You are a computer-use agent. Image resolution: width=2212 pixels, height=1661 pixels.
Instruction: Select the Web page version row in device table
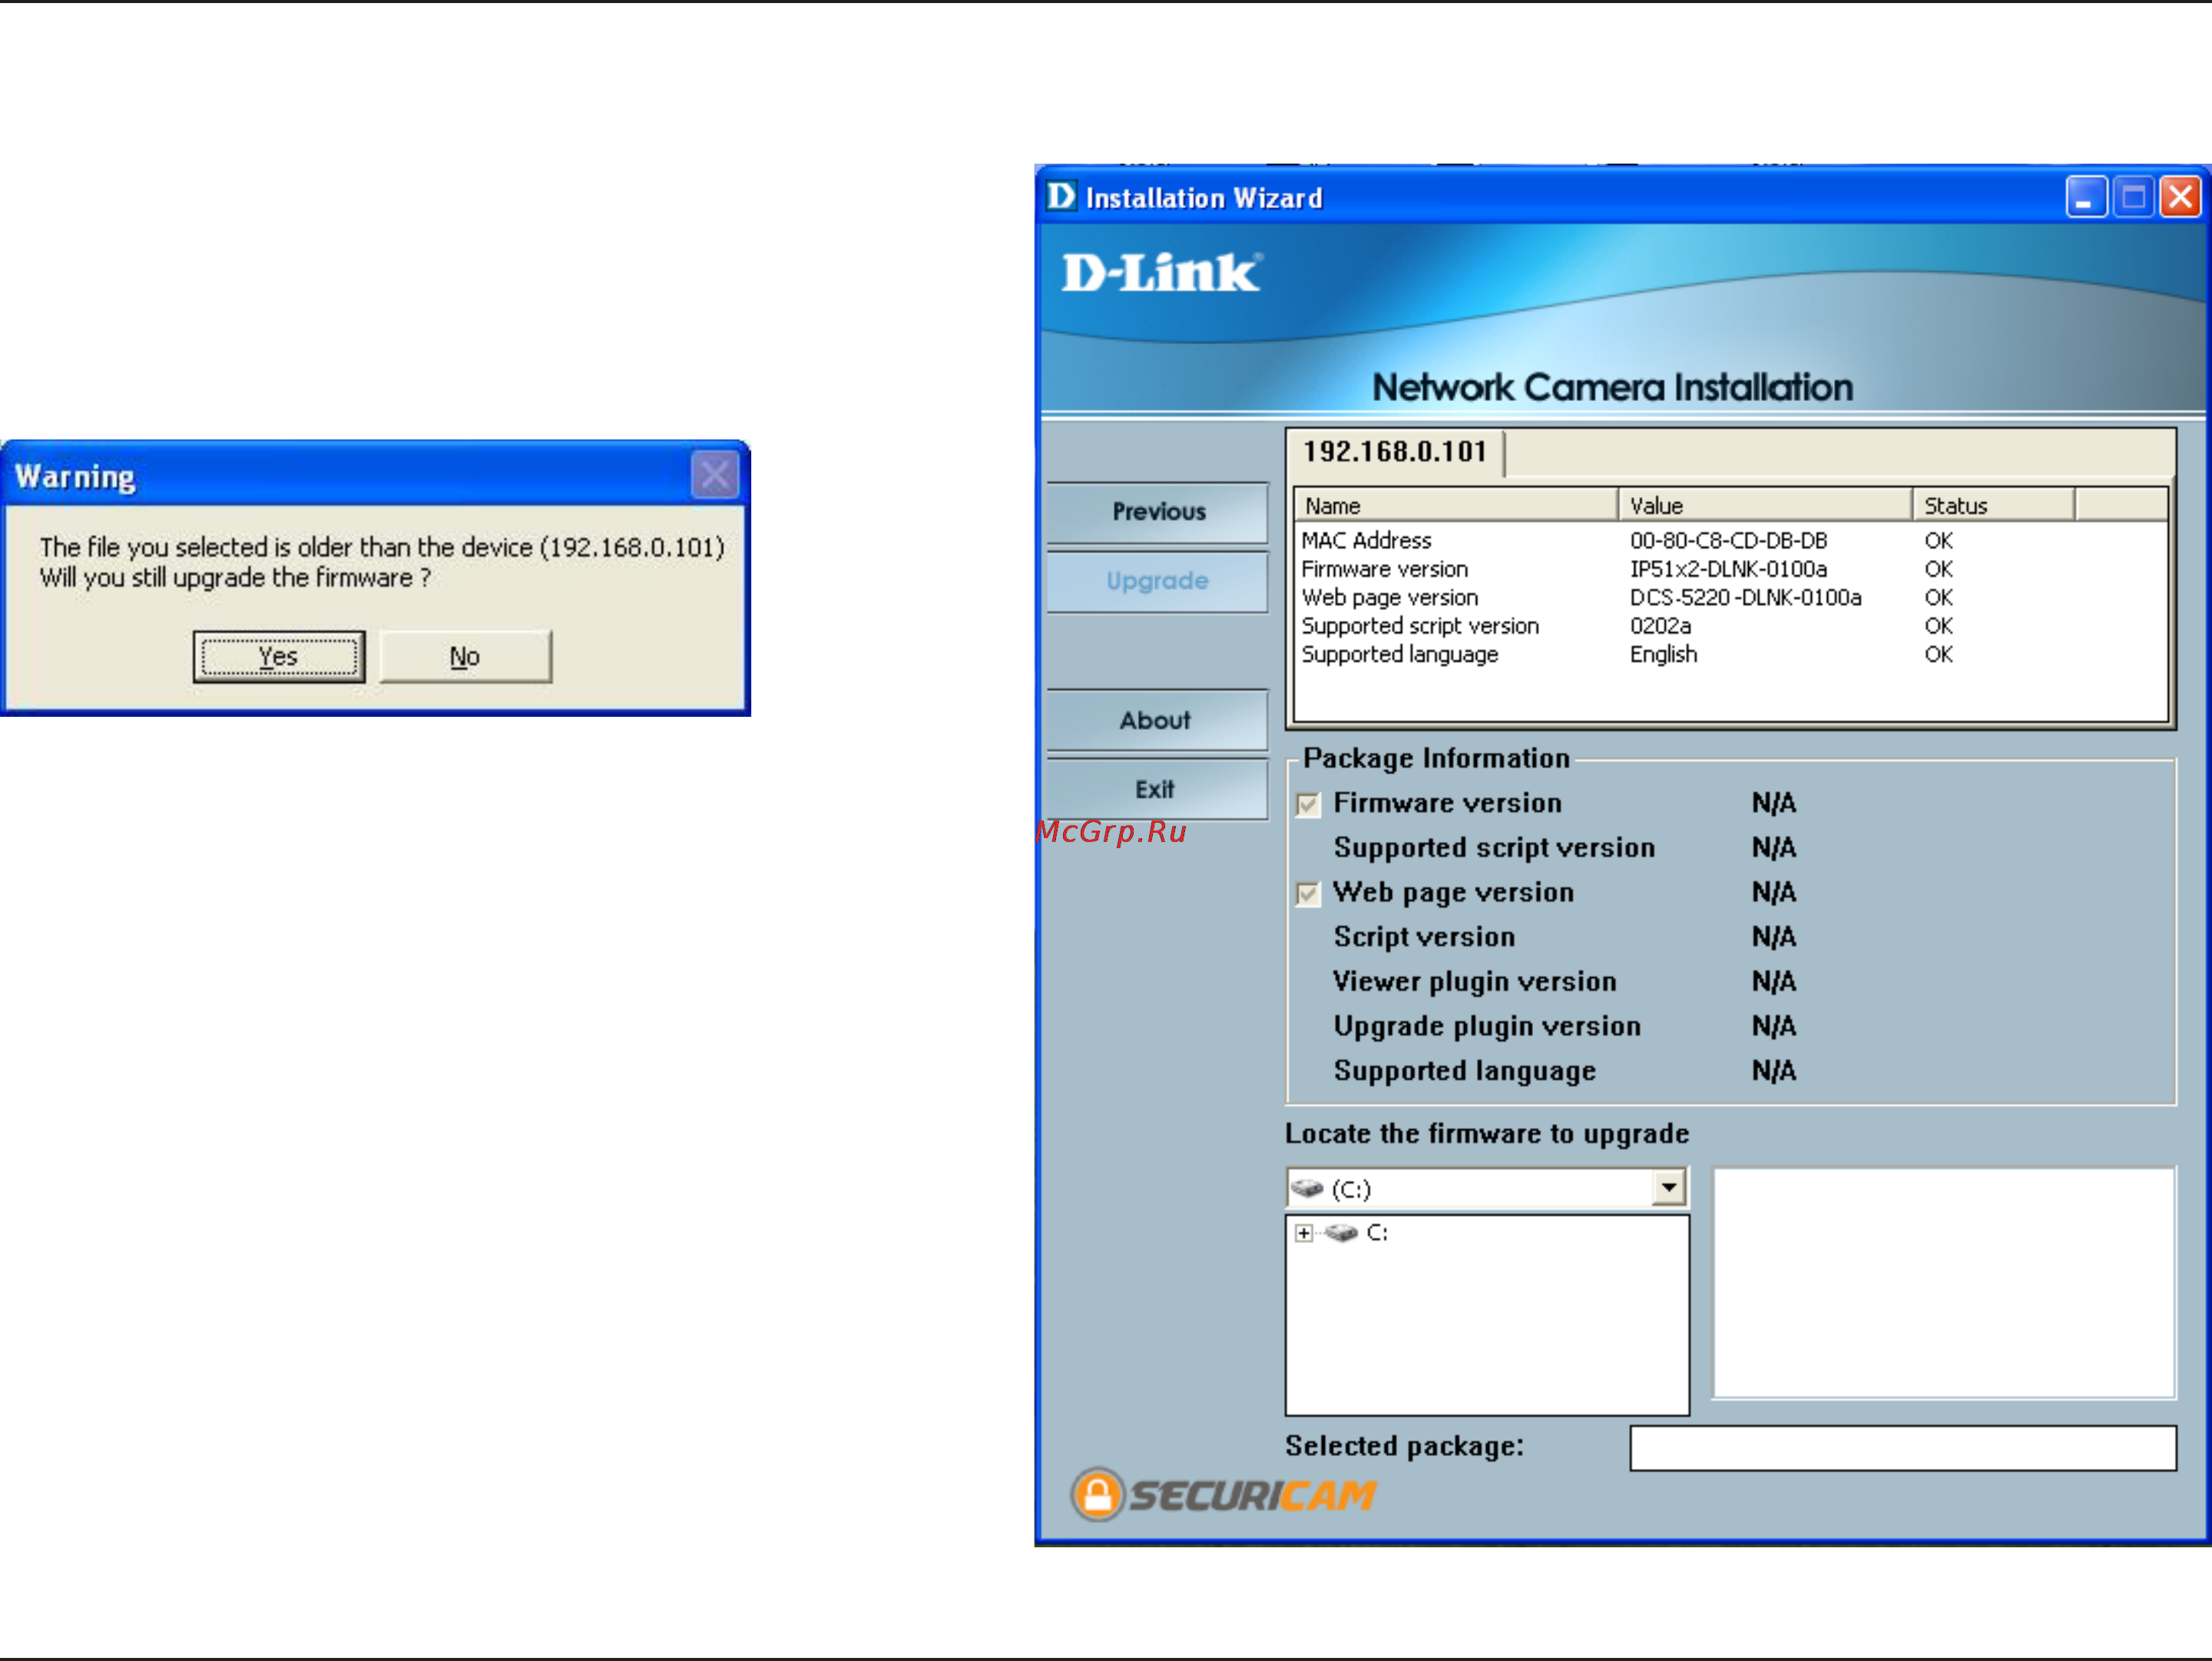pyautogui.click(x=1730, y=598)
